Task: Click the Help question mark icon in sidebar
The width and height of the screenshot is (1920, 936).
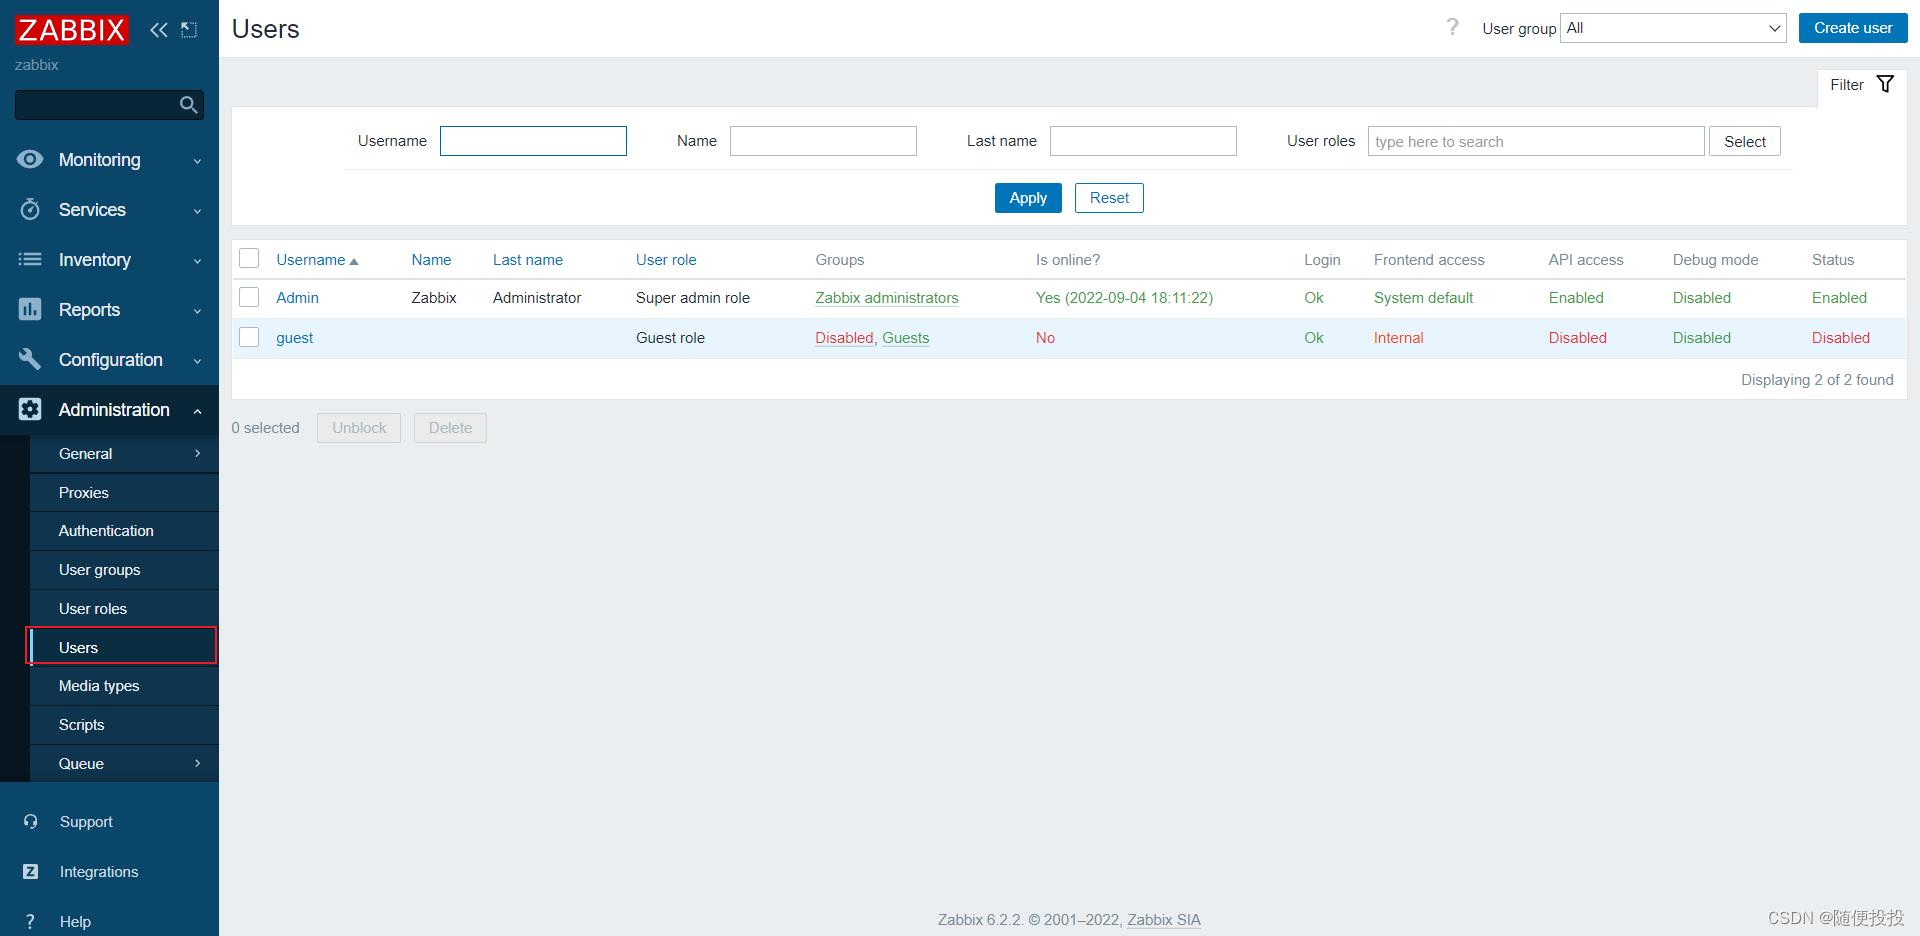Action: coord(30,921)
